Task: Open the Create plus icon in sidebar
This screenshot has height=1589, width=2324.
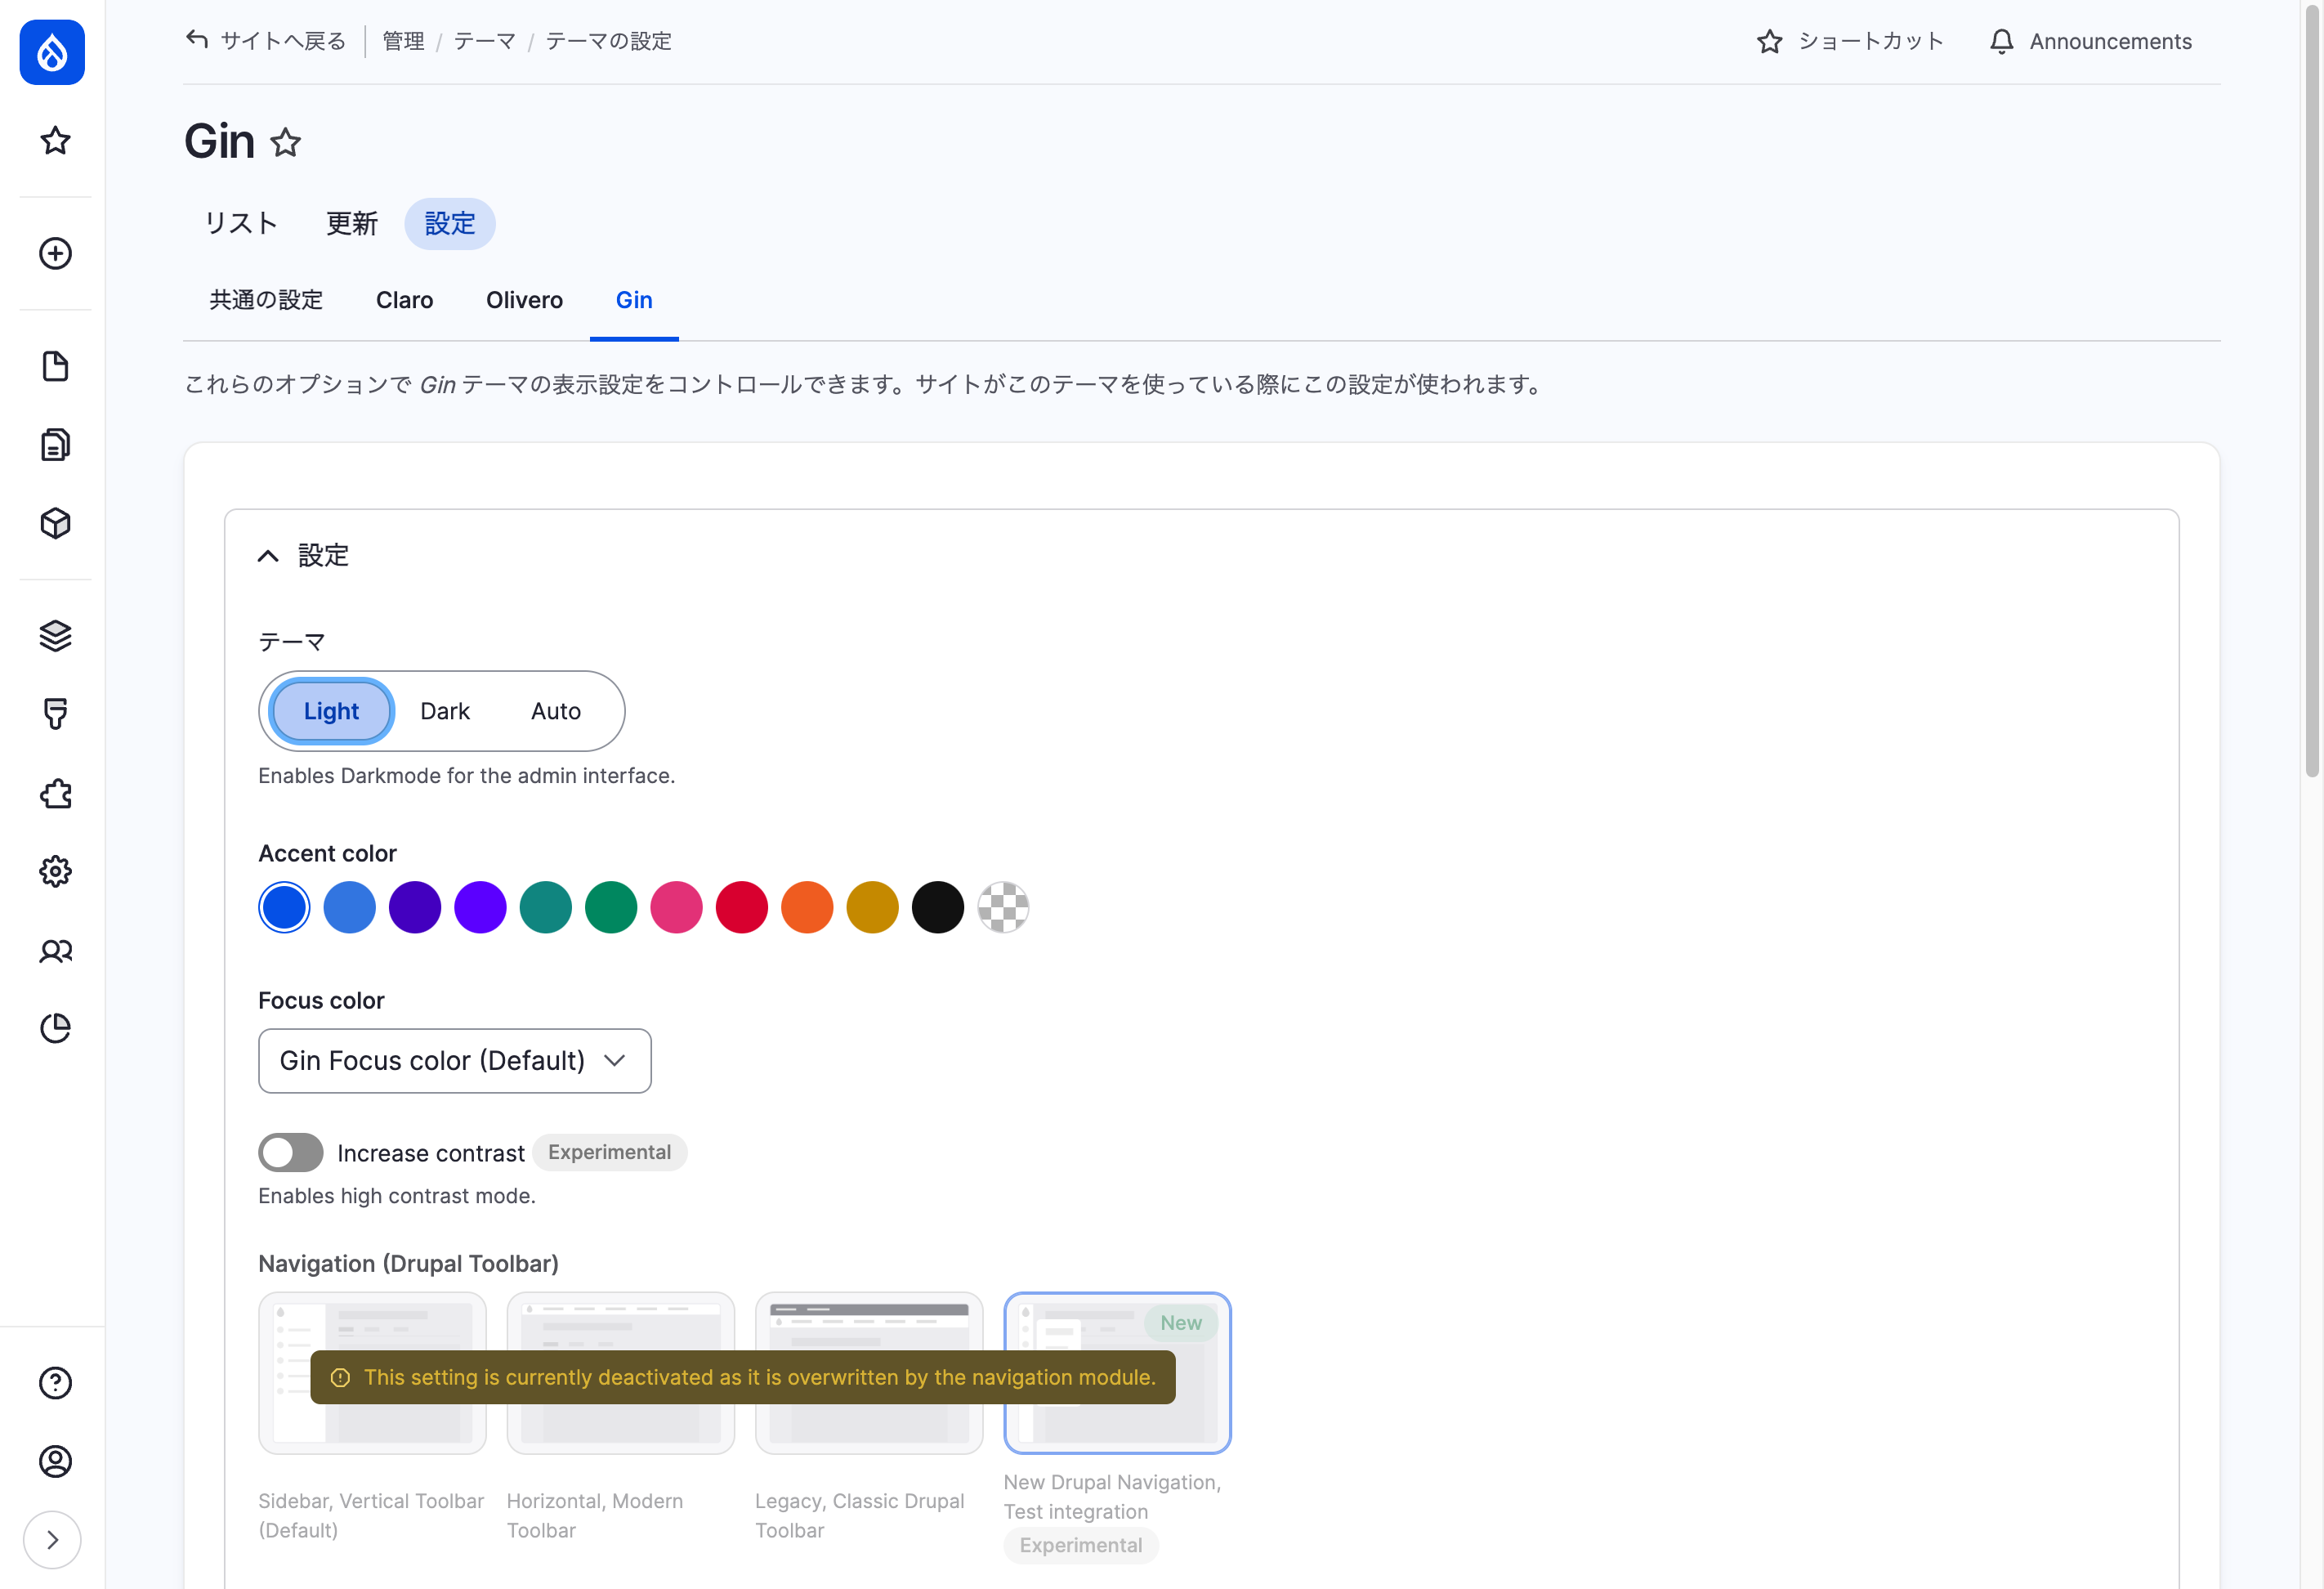Action: pos(55,254)
